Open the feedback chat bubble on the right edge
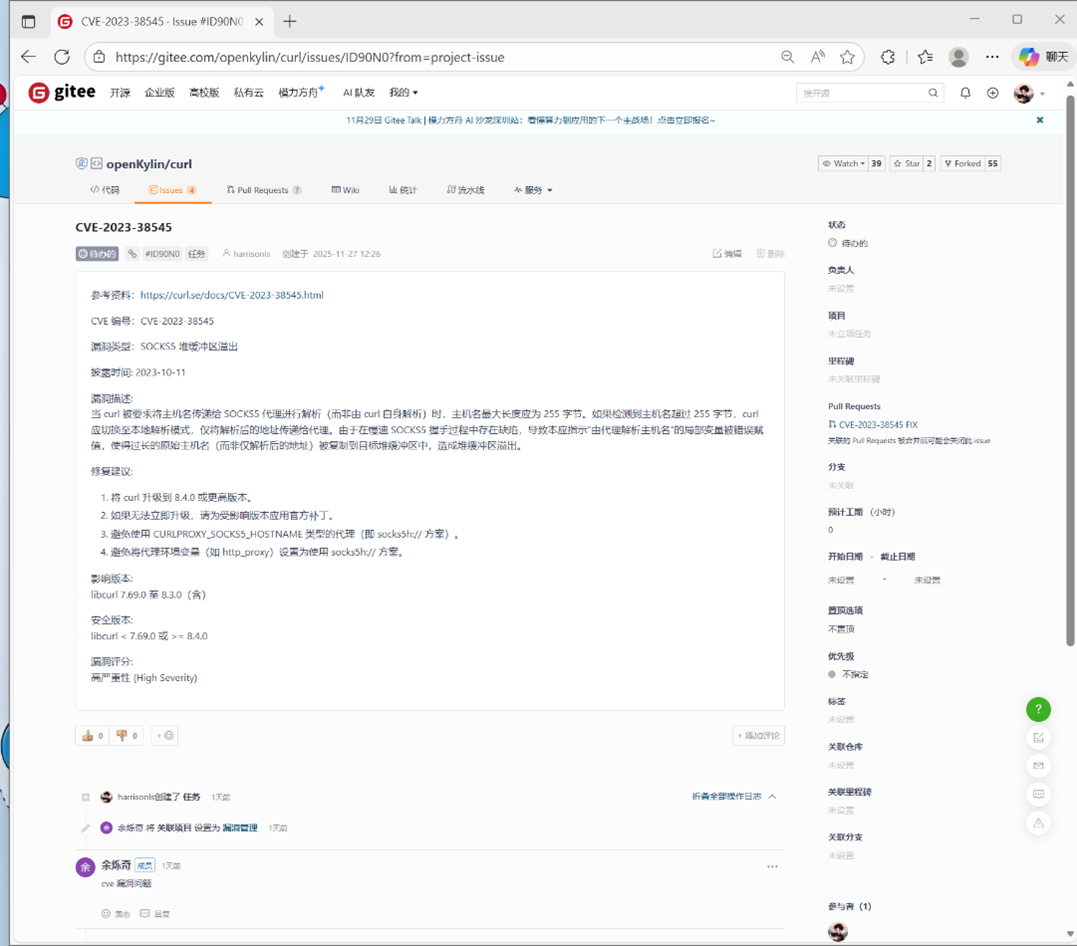Image resolution: width=1077 pixels, height=946 pixels. click(1038, 793)
